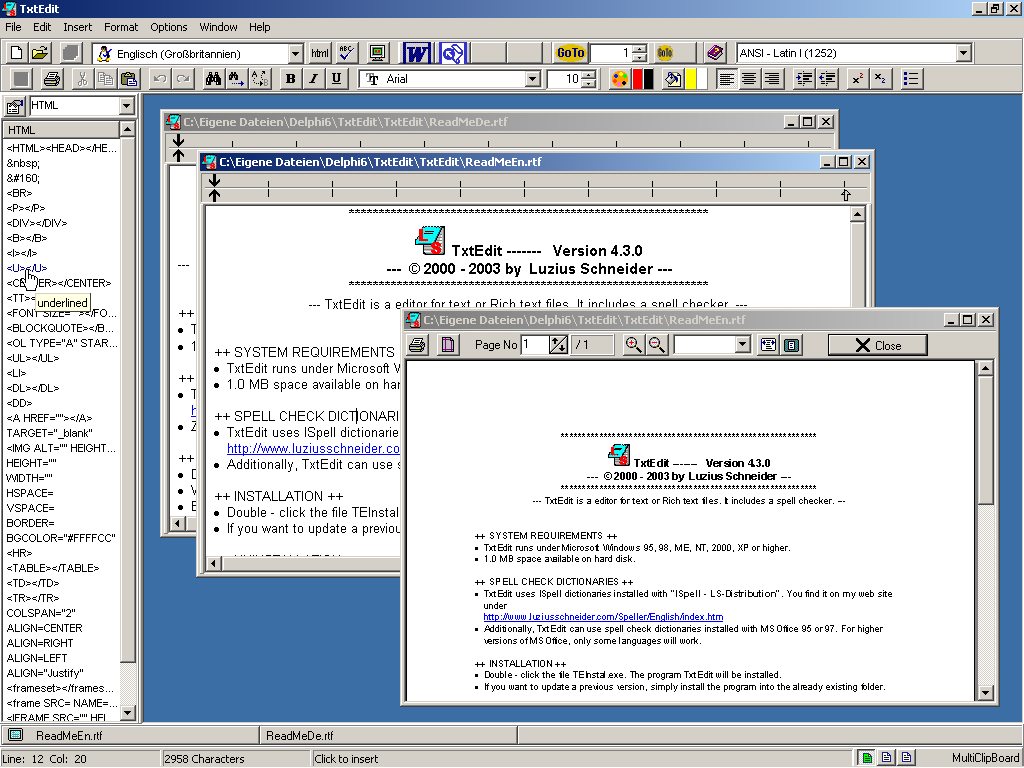Switch to the ReadMeDe.rtf document tab
Image resolution: width=1024 pixels, height=768 pixels.
(x=300, y=736)
